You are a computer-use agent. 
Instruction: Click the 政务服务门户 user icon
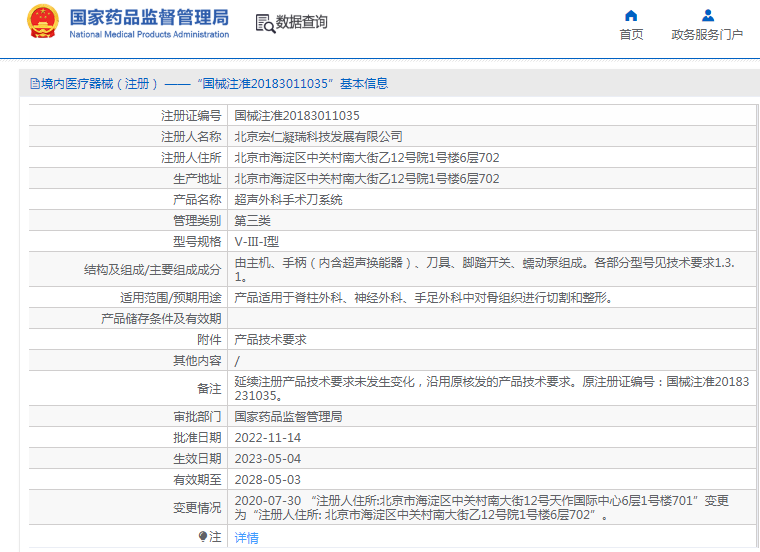(x=708, y=16)
